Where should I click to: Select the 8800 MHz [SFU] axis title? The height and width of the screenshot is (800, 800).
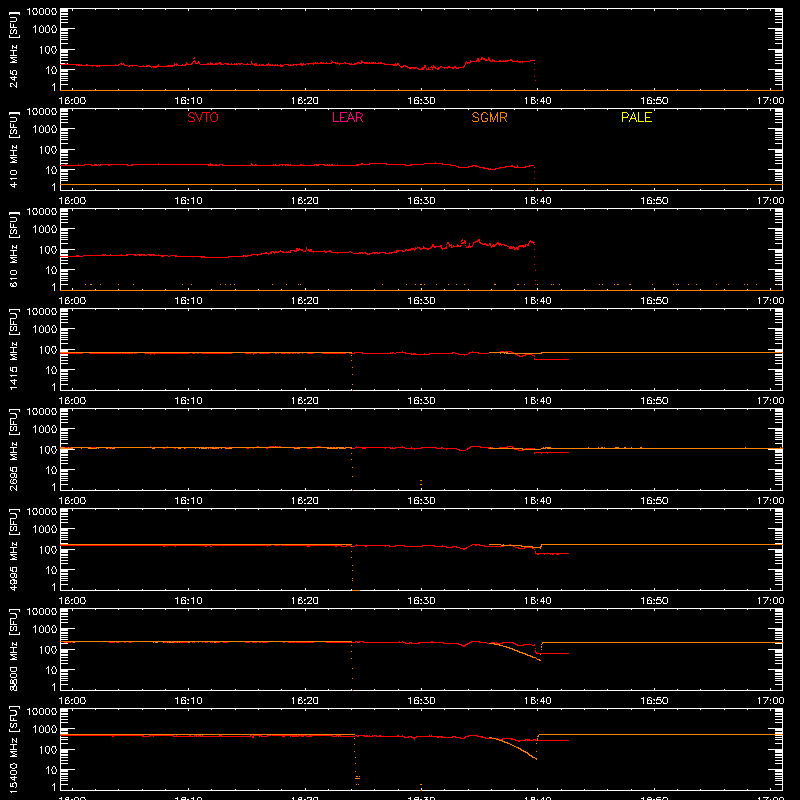[13, 649]
